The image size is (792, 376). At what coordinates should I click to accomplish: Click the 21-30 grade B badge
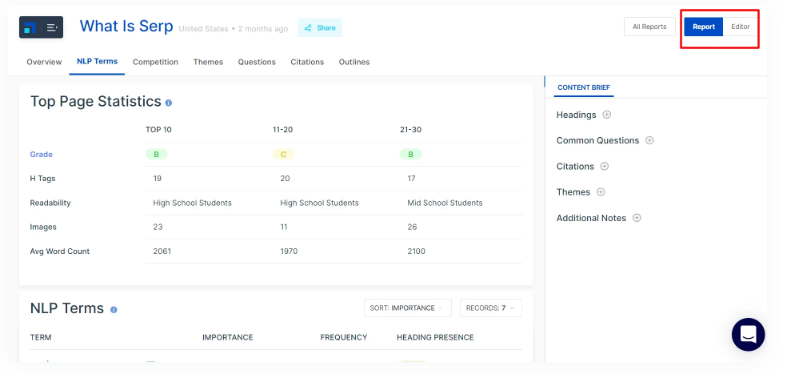coord(411,154)
